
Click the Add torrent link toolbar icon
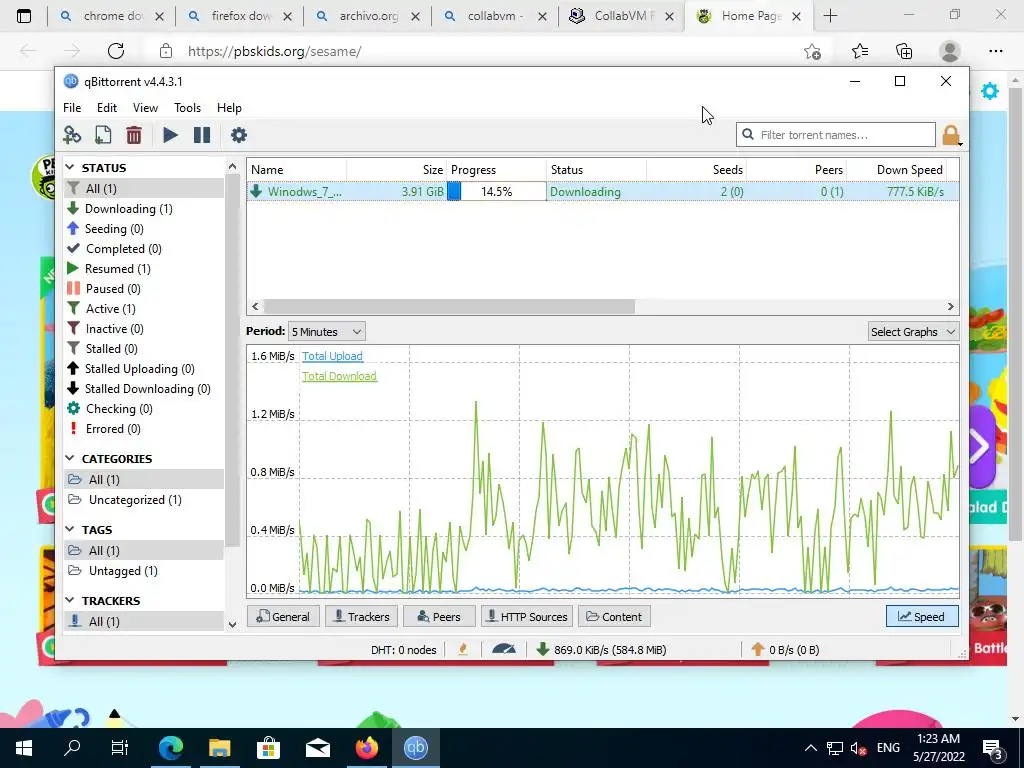pyautogui.click(x=72, y=135)
